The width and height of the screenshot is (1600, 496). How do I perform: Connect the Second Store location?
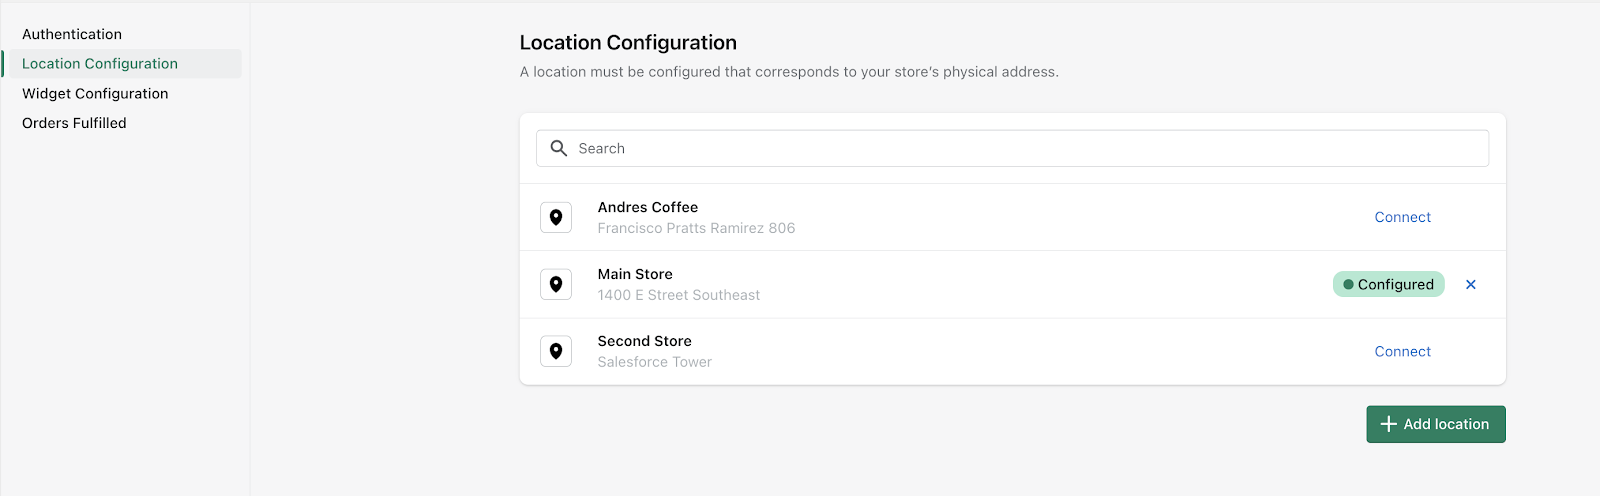(x=1402, y=351)
